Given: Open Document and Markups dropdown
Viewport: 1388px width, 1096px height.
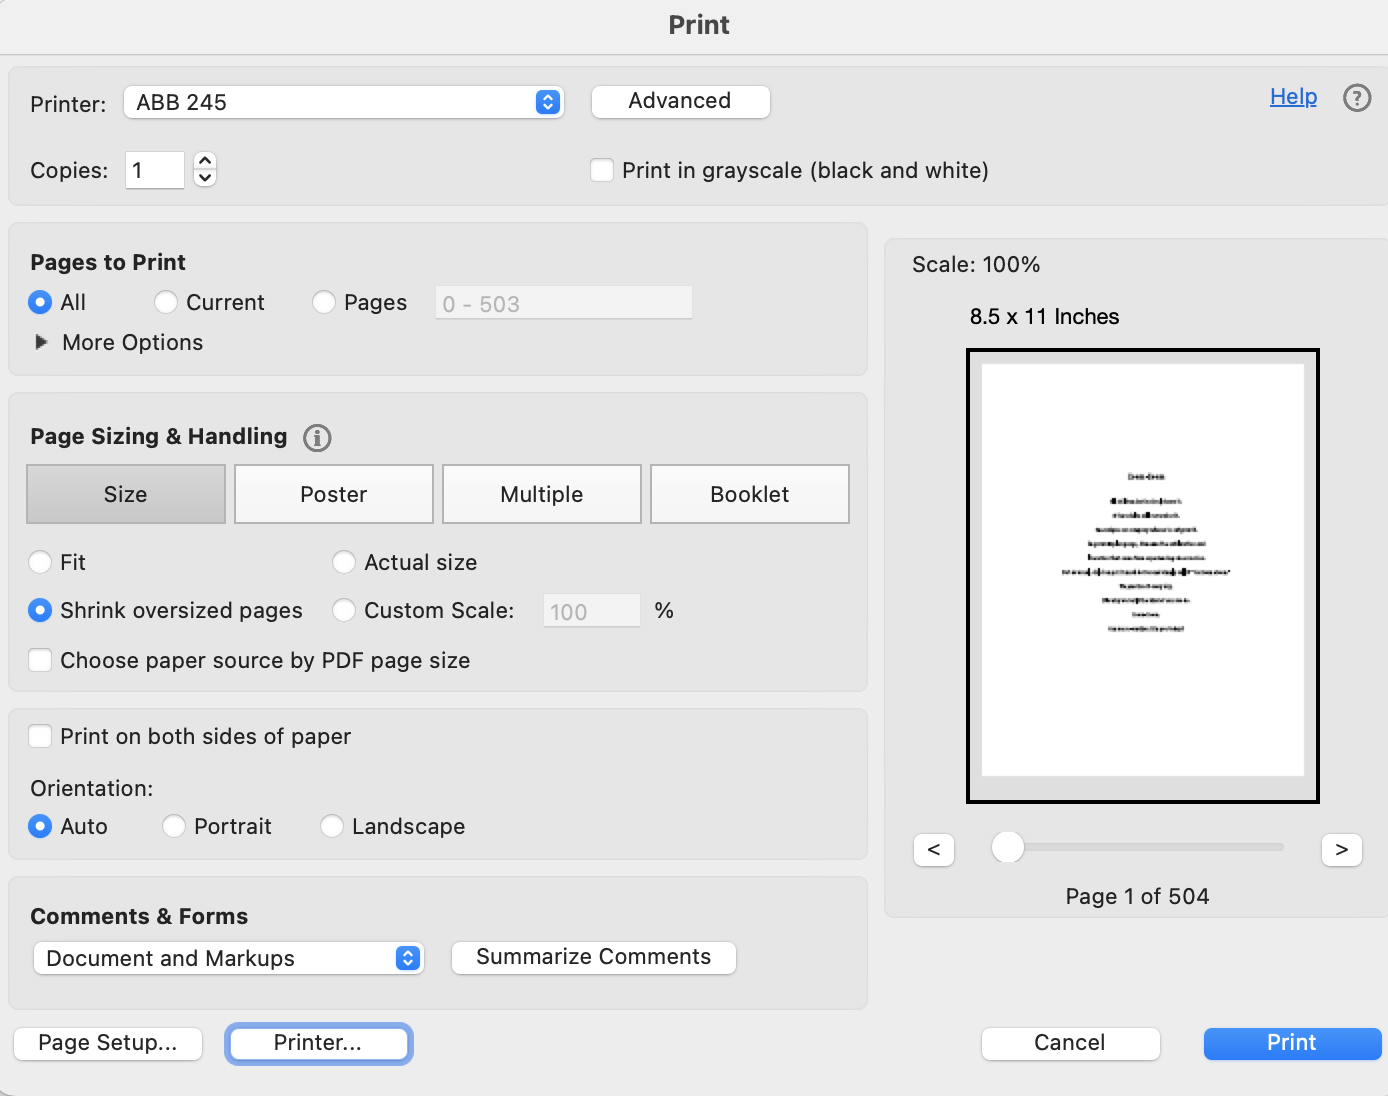Looking at the screenshot, I should coord(229,958).
